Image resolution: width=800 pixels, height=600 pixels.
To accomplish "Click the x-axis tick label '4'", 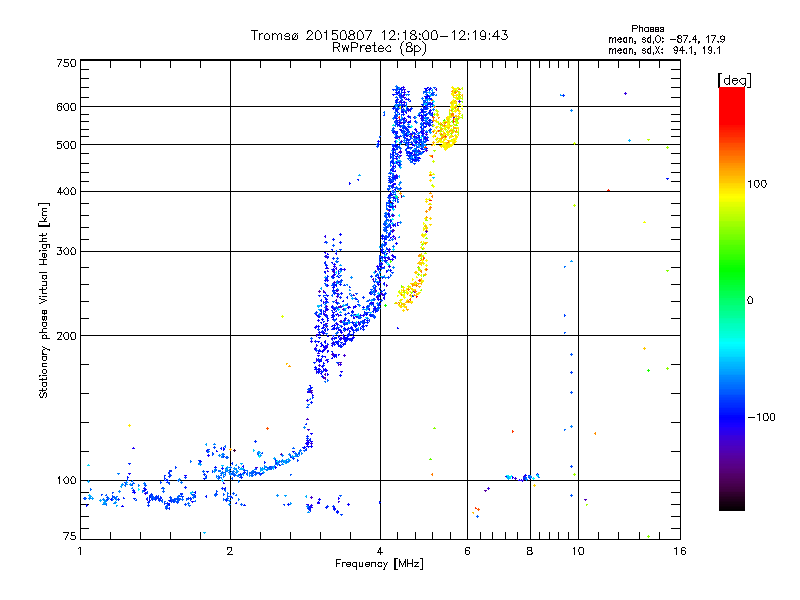I will pyautogui.click(x=380, y=551).
